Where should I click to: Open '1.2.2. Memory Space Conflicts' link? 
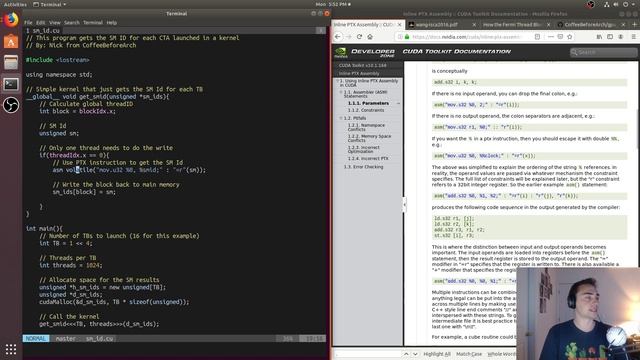pos(369,138)
